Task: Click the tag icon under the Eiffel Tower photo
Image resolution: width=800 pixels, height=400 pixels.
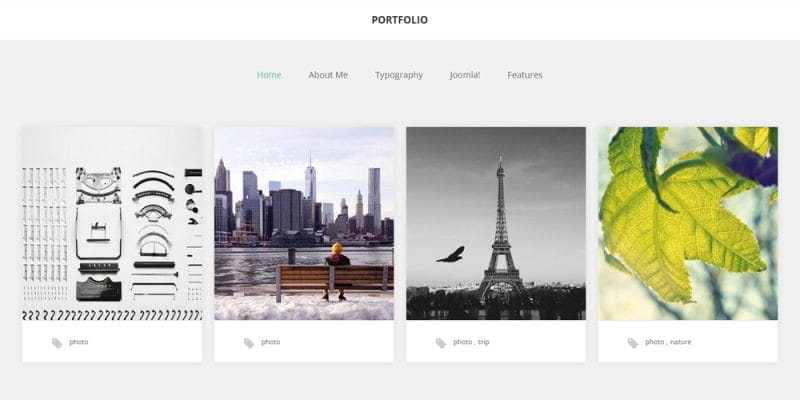Action: (441, 343)
